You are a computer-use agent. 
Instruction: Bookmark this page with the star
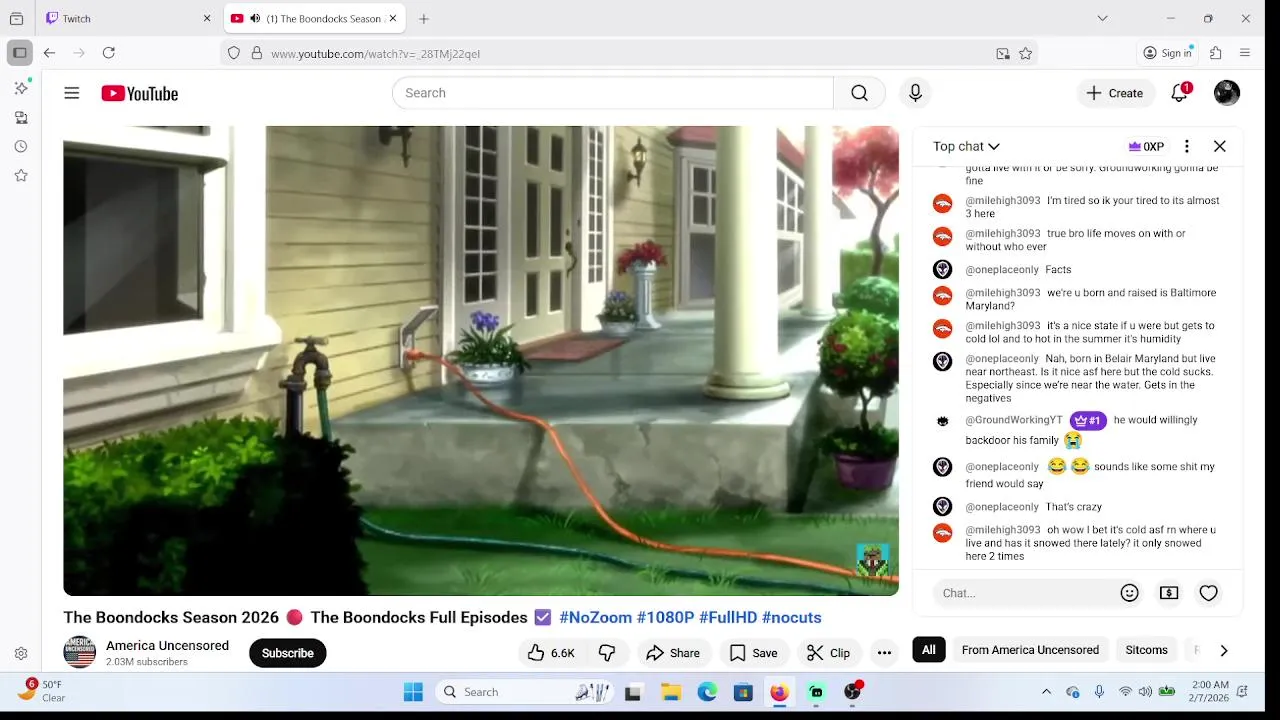pos(1025,53)
